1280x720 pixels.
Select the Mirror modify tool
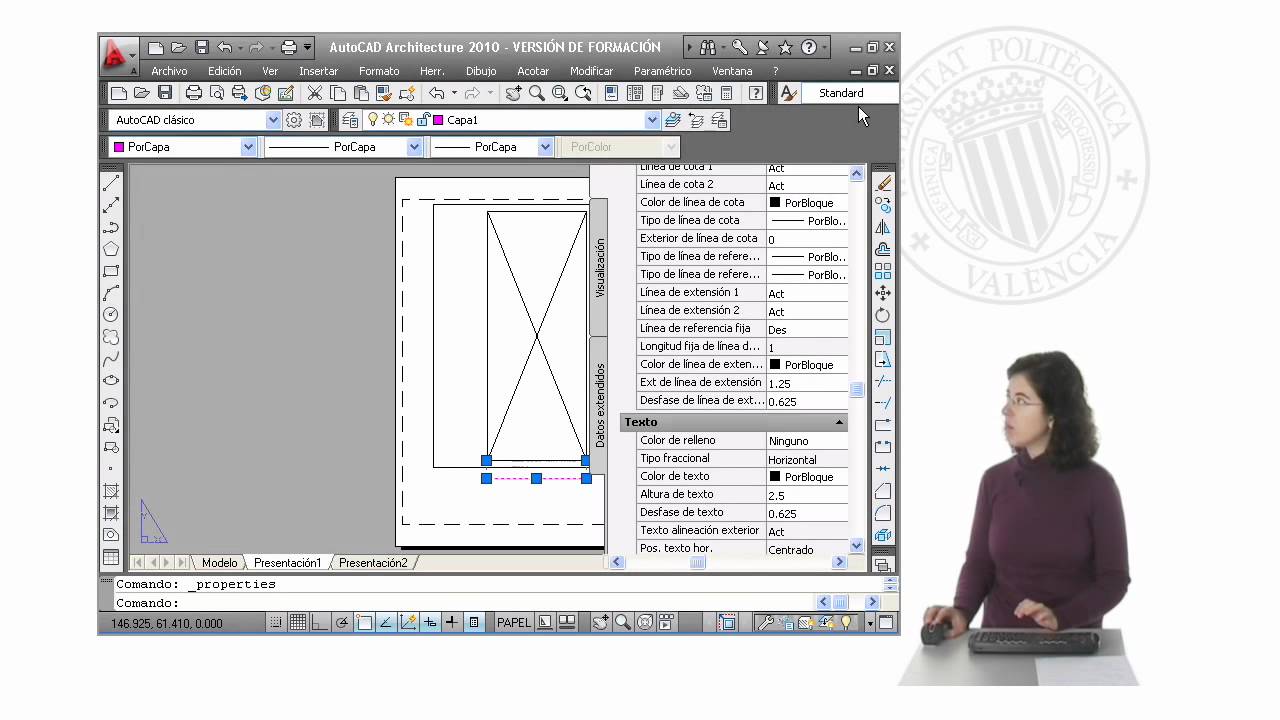coord(883,227)
